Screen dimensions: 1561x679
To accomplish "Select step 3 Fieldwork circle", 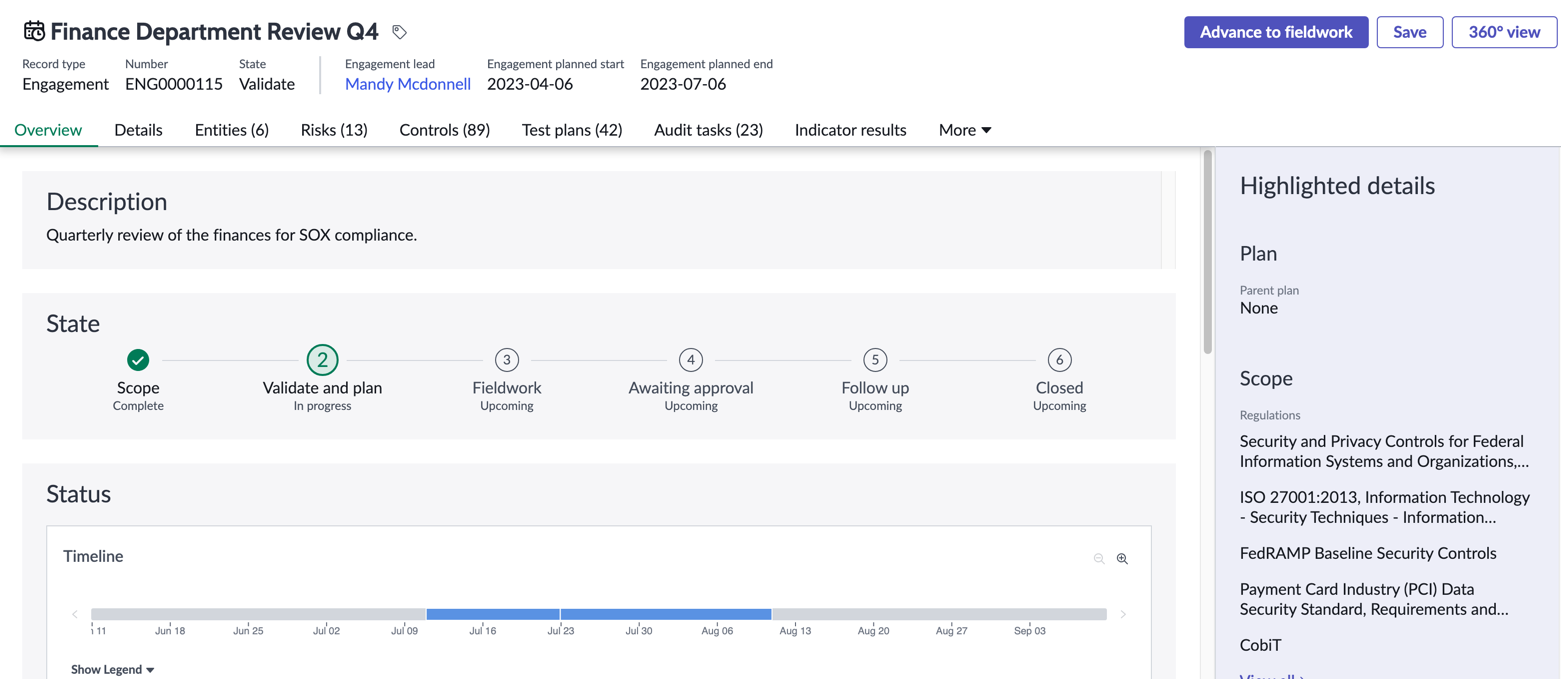I will 507,359.
